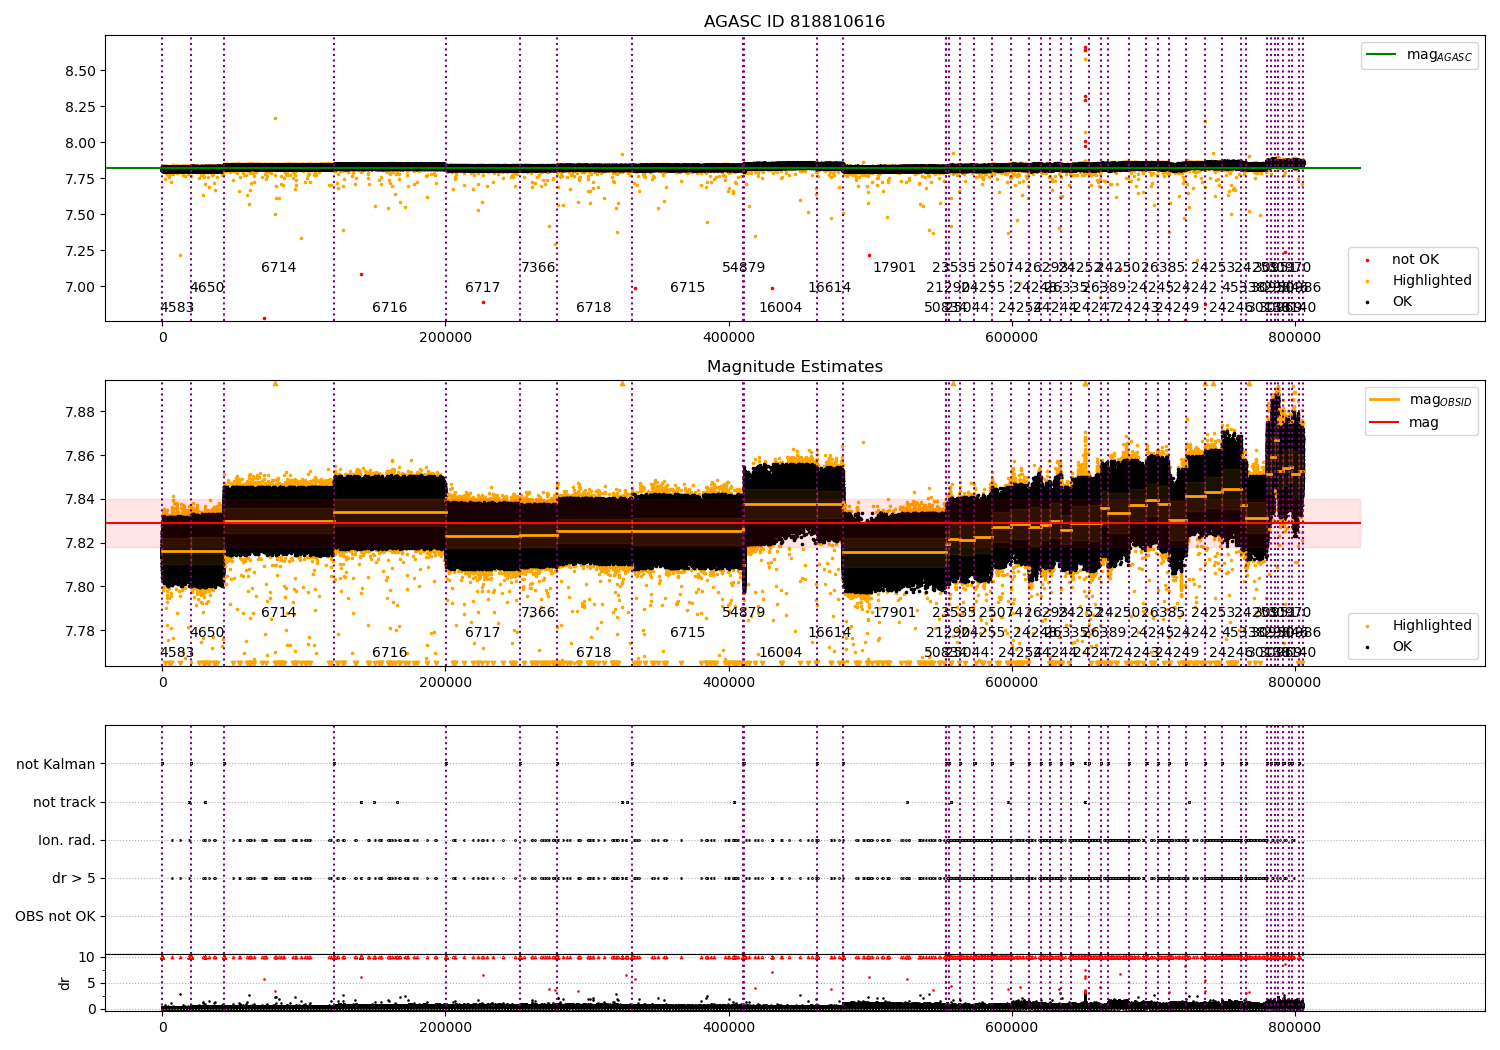Click obsid label 6714 in middle plot
The image size is (1500, 1050).
(279, 613)
